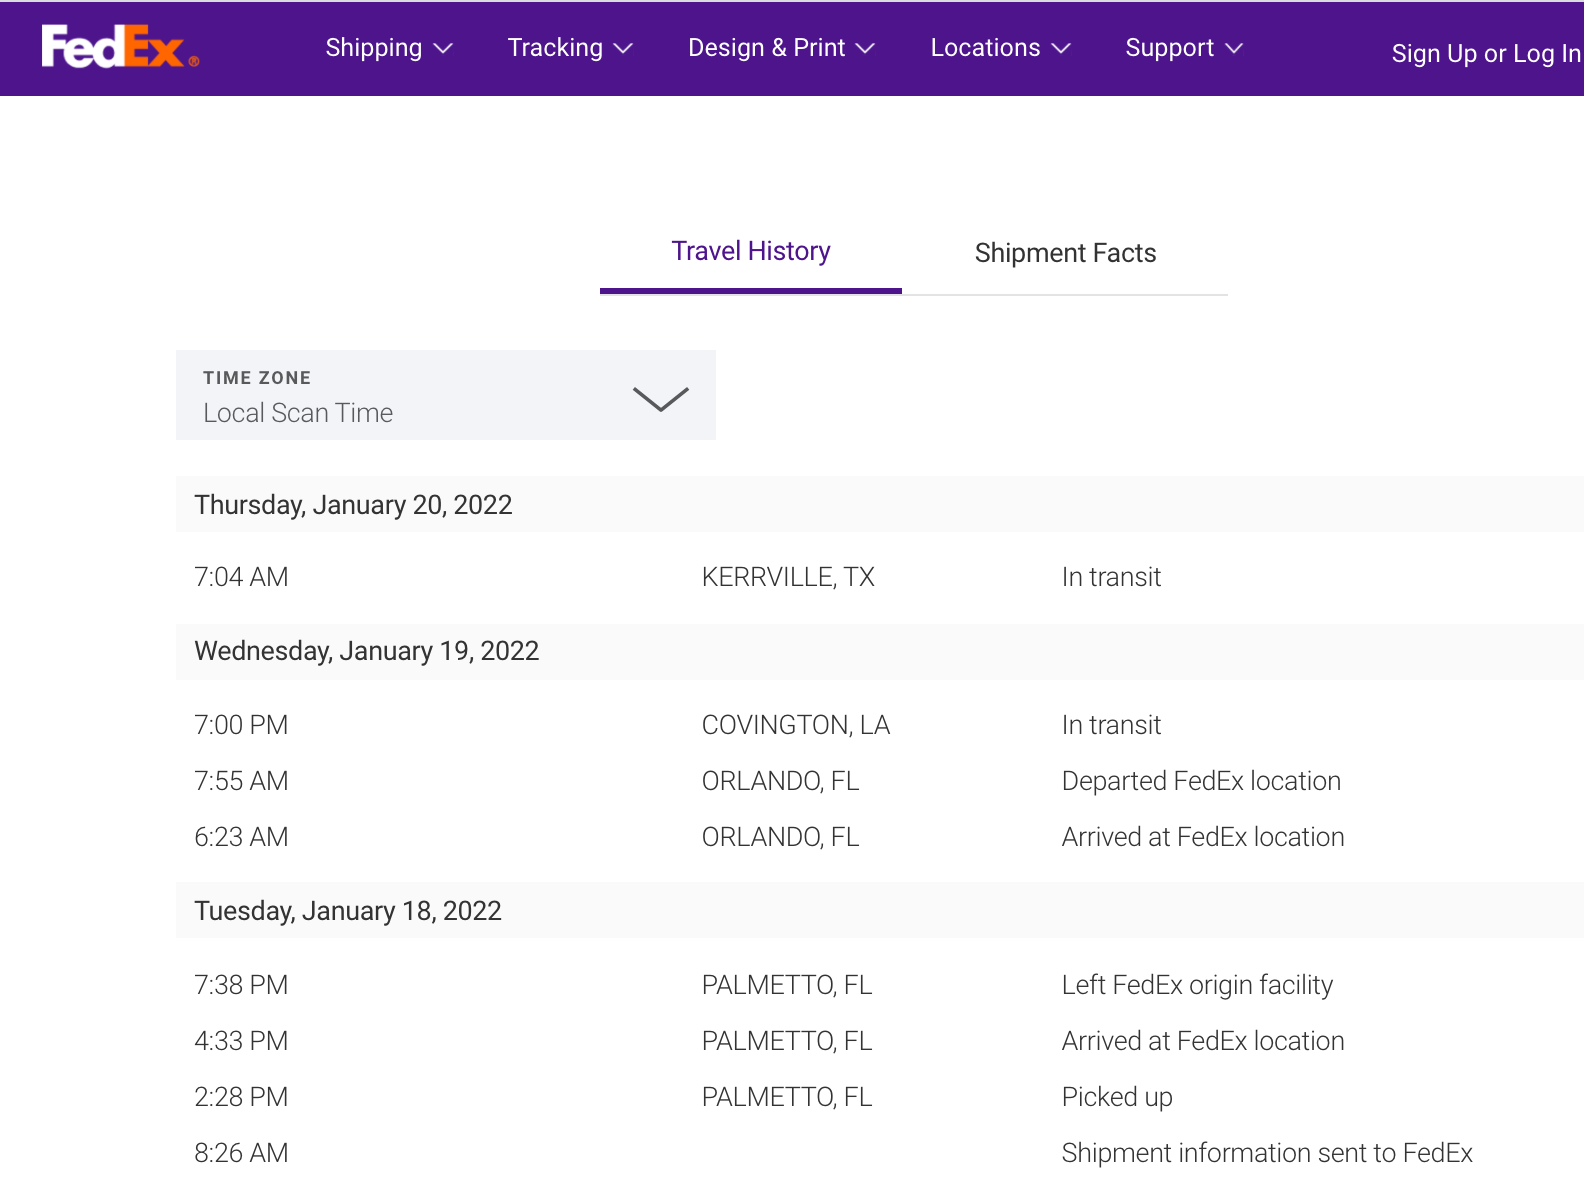Click the FedEx logo
Viewport: 1584px width, 1196px height.
pos(120,47)
